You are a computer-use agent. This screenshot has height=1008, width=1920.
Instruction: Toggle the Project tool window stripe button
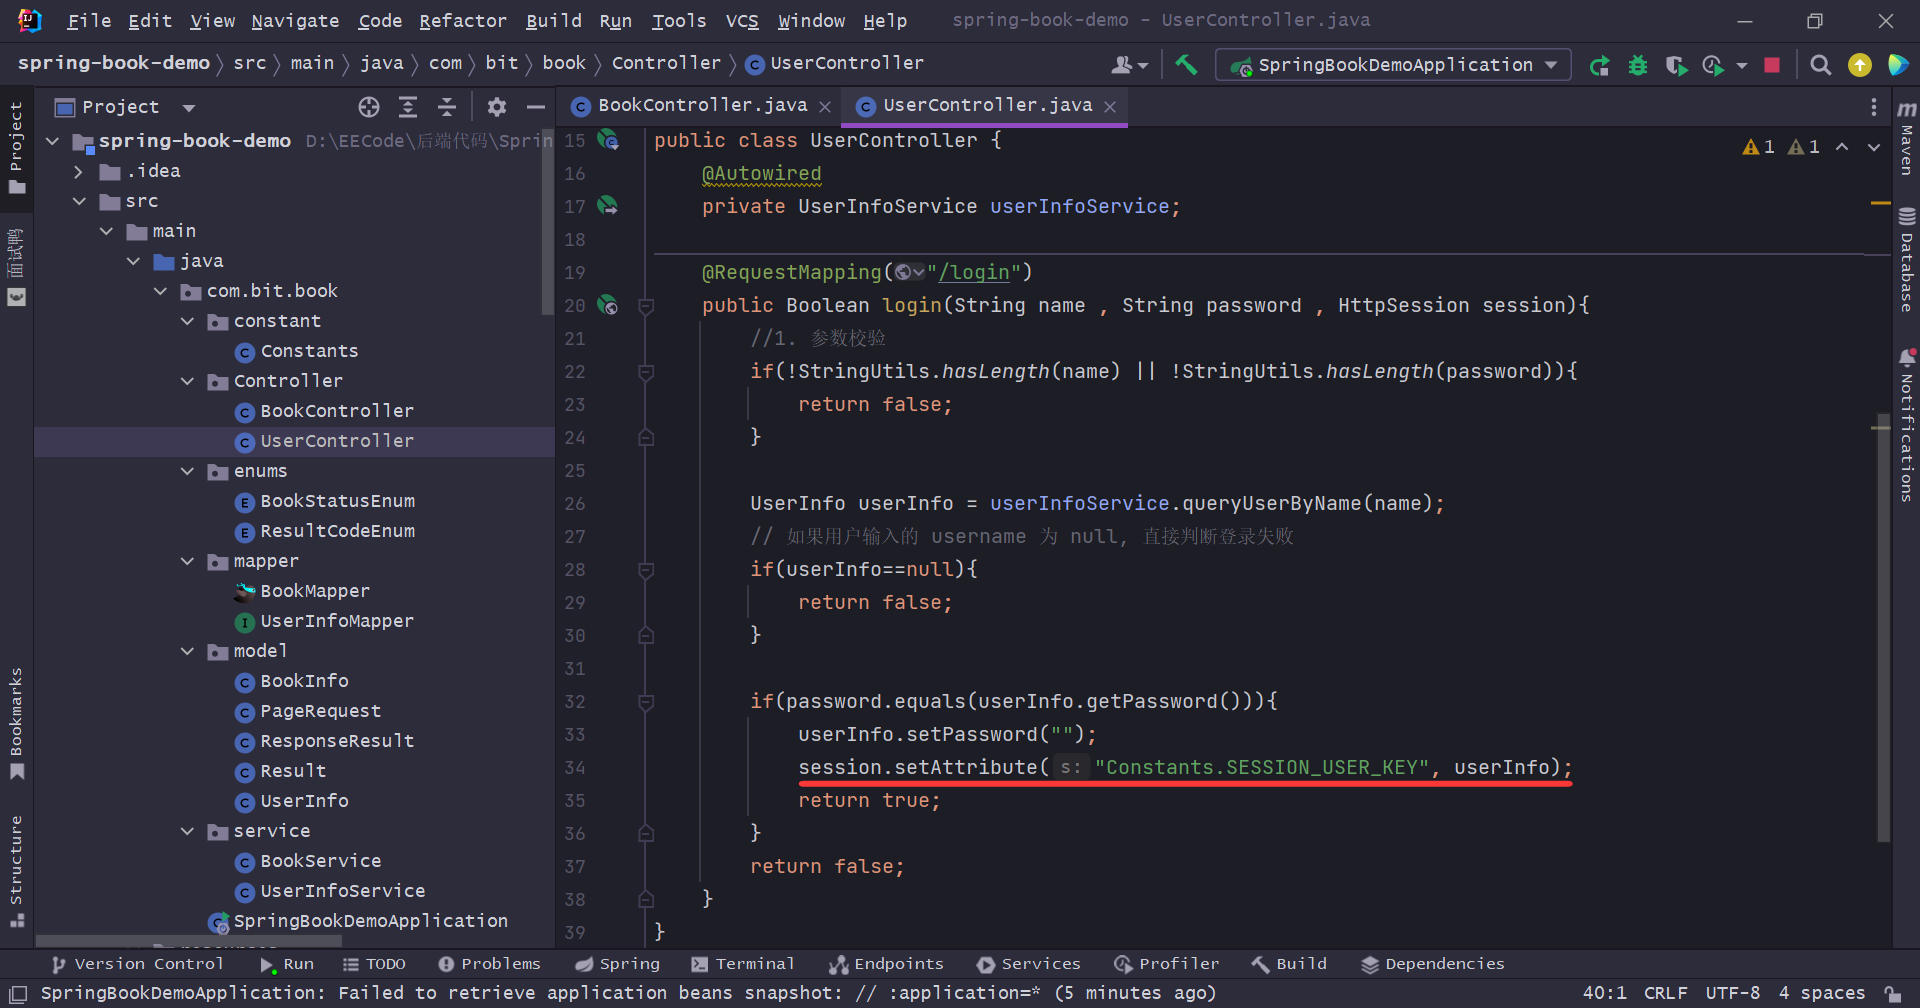[16, 148]
